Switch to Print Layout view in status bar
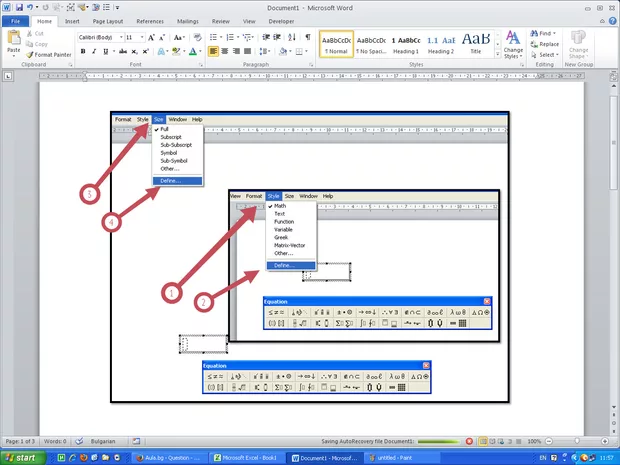The image size is (620, 465). coord(483,441)
